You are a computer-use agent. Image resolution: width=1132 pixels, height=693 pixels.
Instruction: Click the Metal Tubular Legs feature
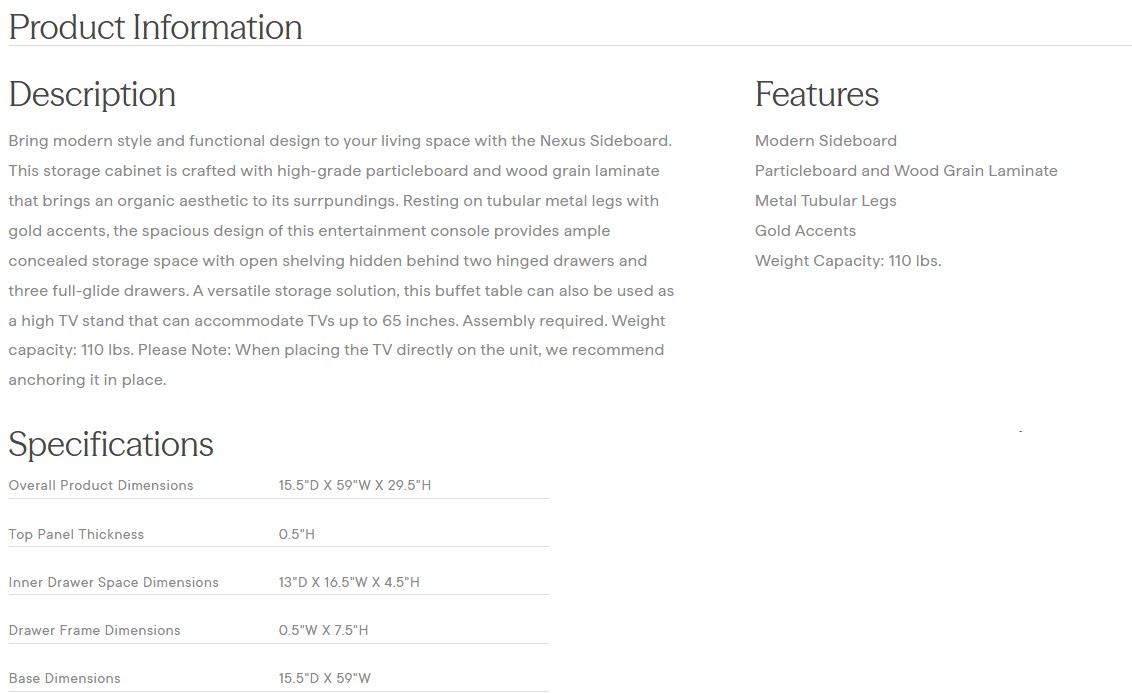pyautogui.click(x=825, y=201)
